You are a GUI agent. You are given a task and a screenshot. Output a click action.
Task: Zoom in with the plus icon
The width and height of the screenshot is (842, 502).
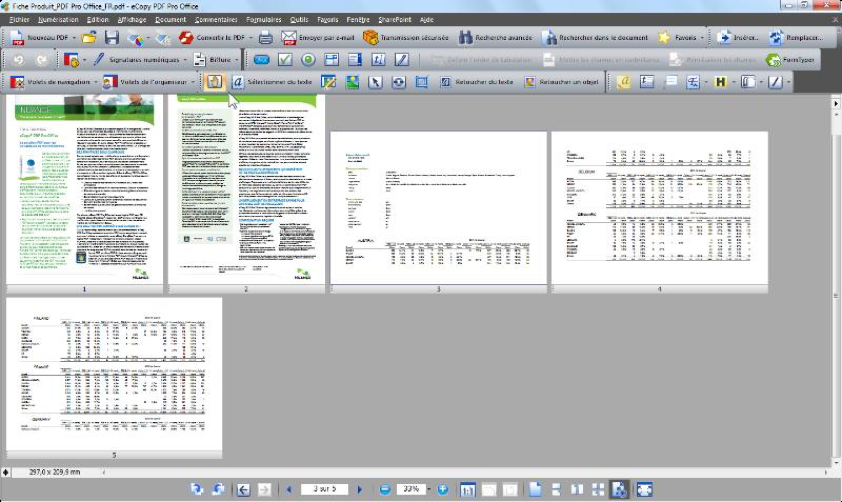(x=442, y=489)
